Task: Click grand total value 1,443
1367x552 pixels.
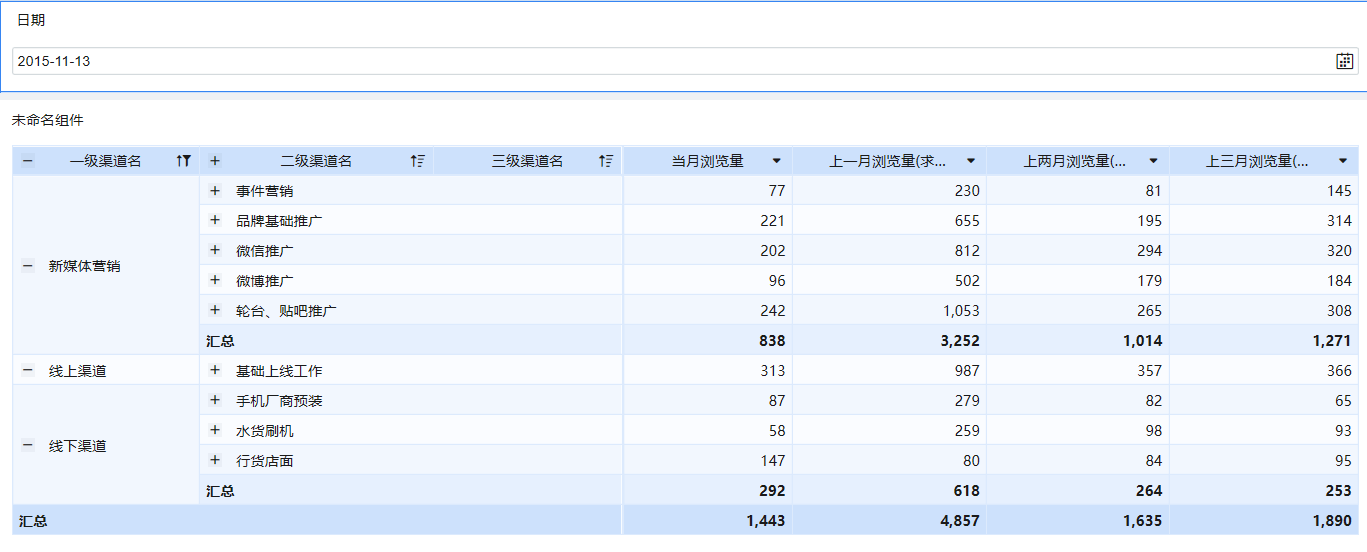Action: coord(766,521)
